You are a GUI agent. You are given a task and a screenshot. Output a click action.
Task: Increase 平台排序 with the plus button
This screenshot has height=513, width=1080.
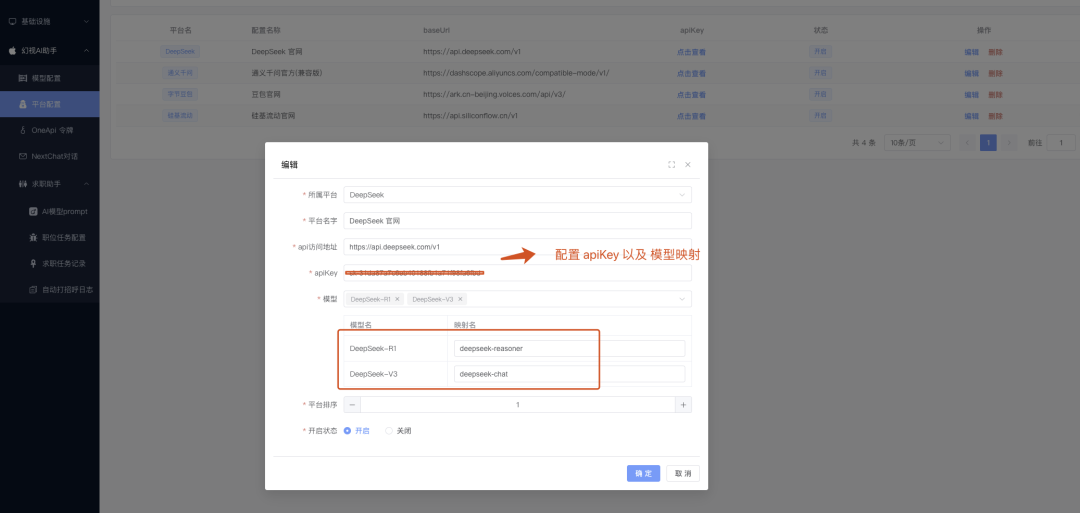[683, 405]
